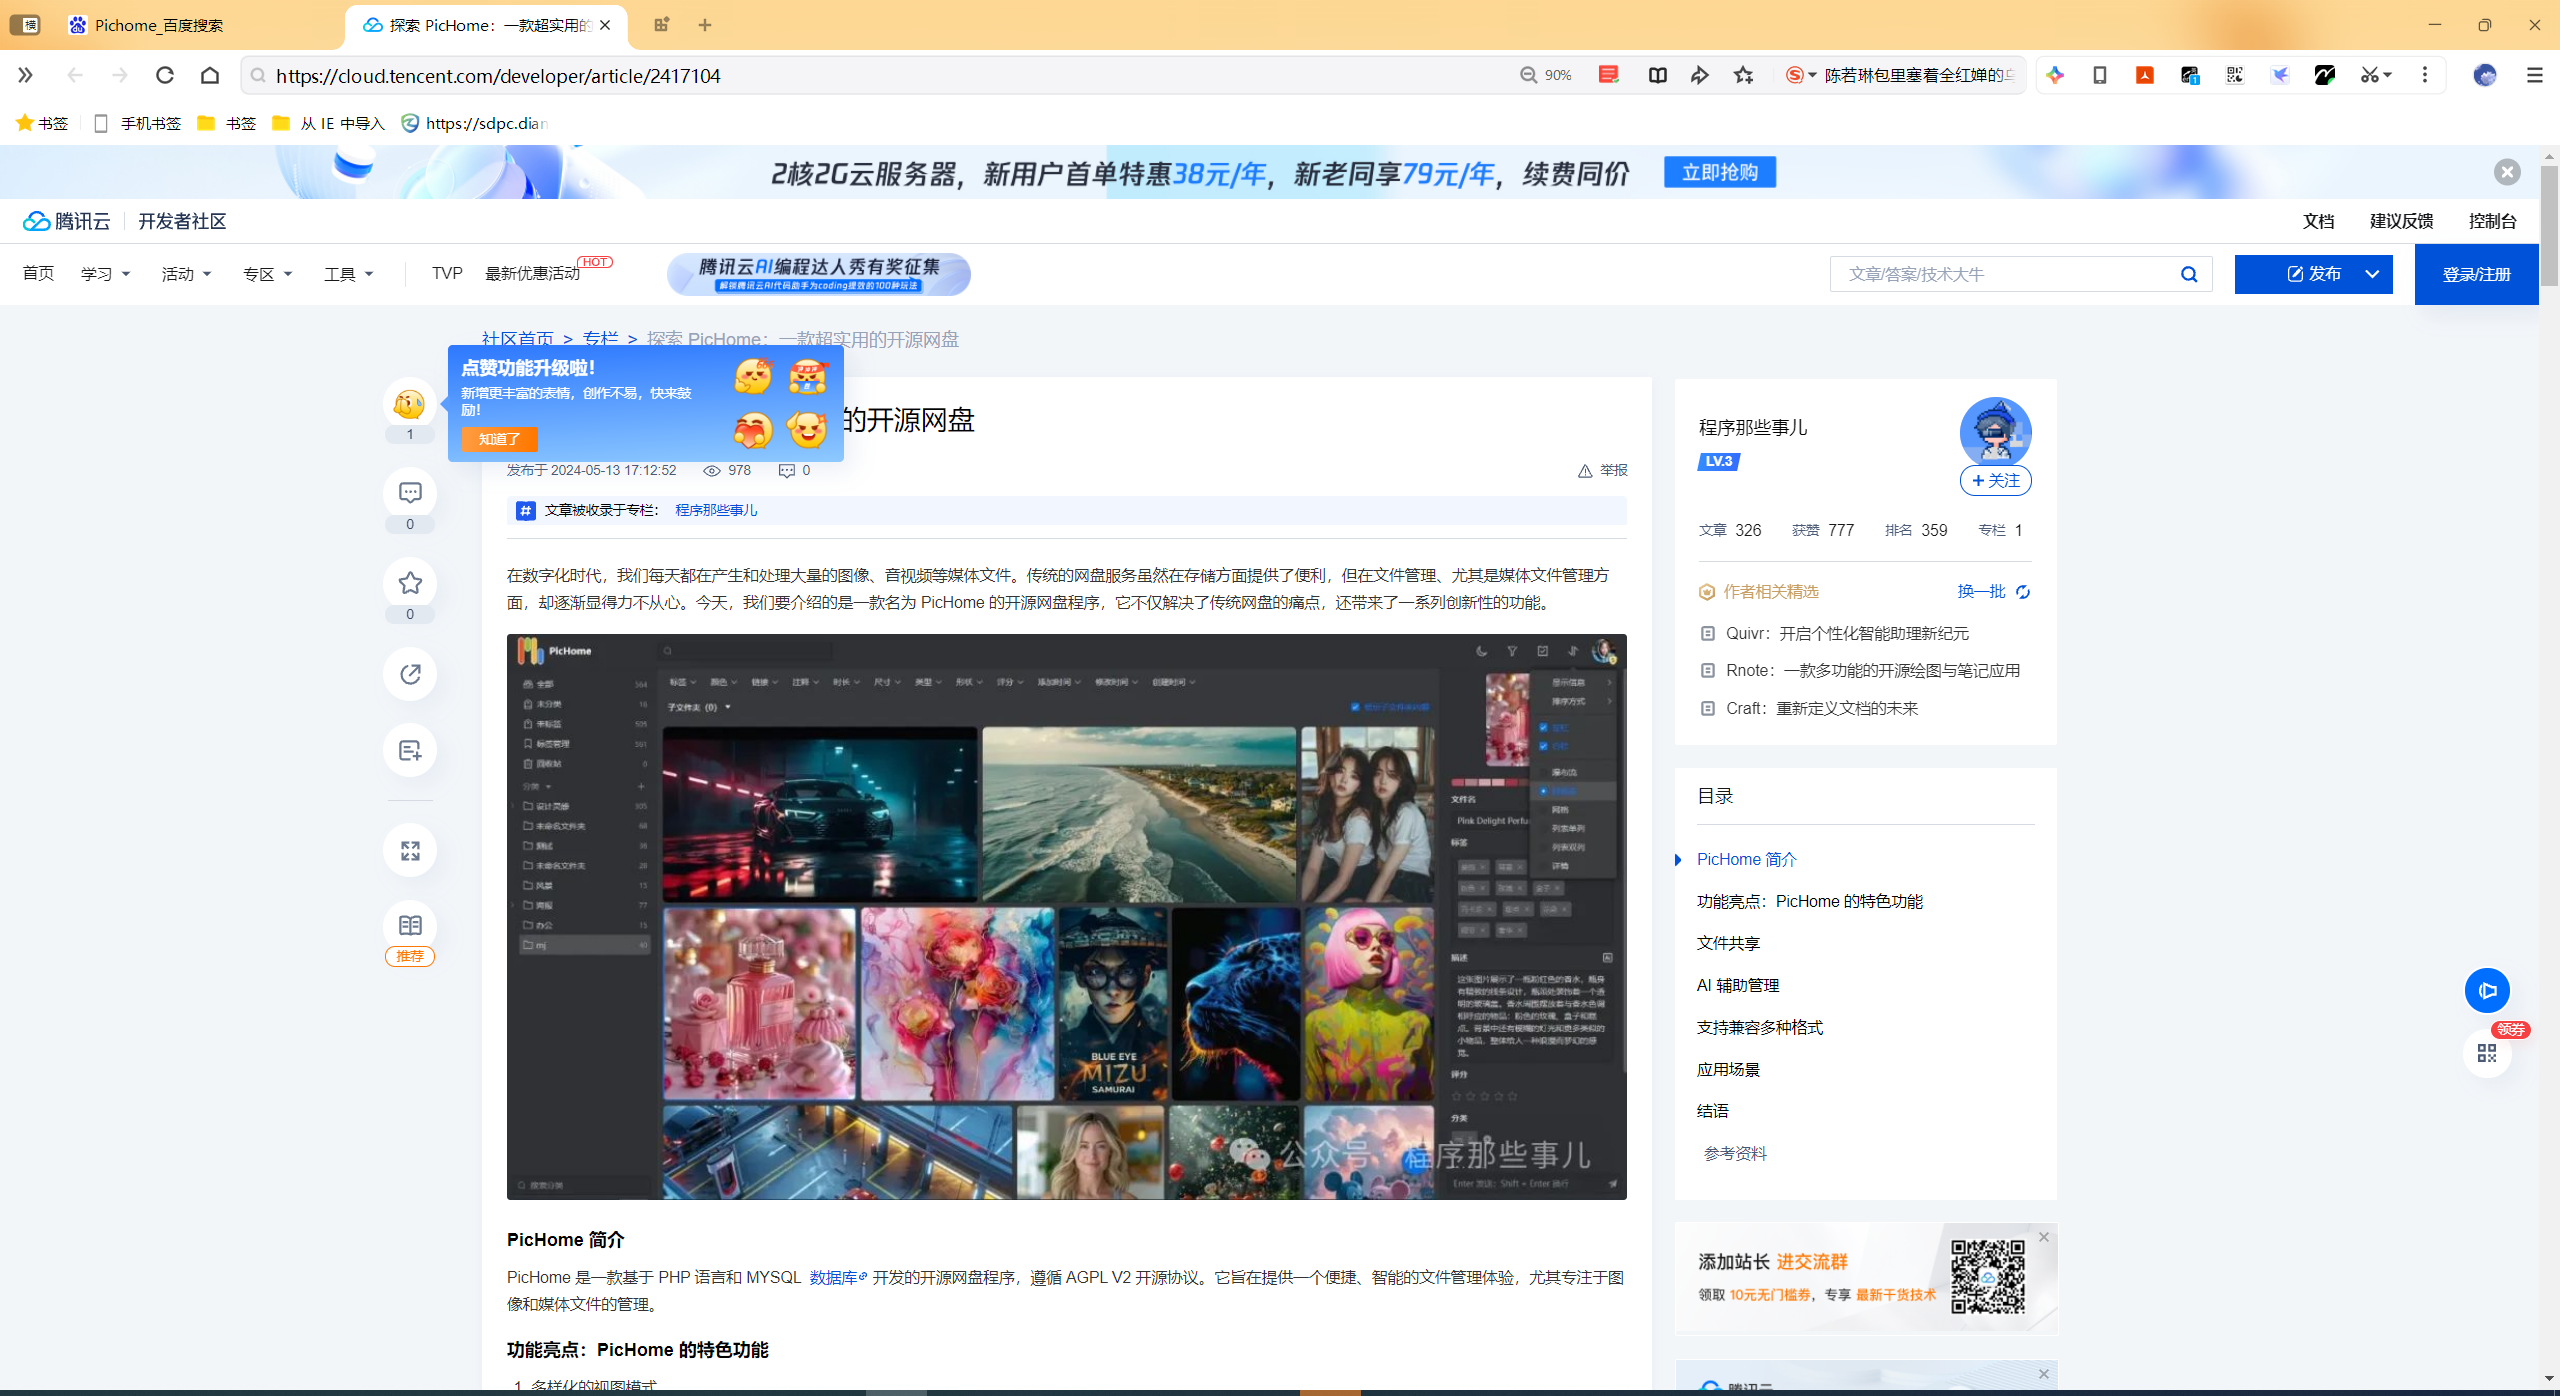Expand the Sogou search engine selector dropdown
Image resolution: width=2560 pixels, height=1396 pixels.
[x=1812, y=75]
